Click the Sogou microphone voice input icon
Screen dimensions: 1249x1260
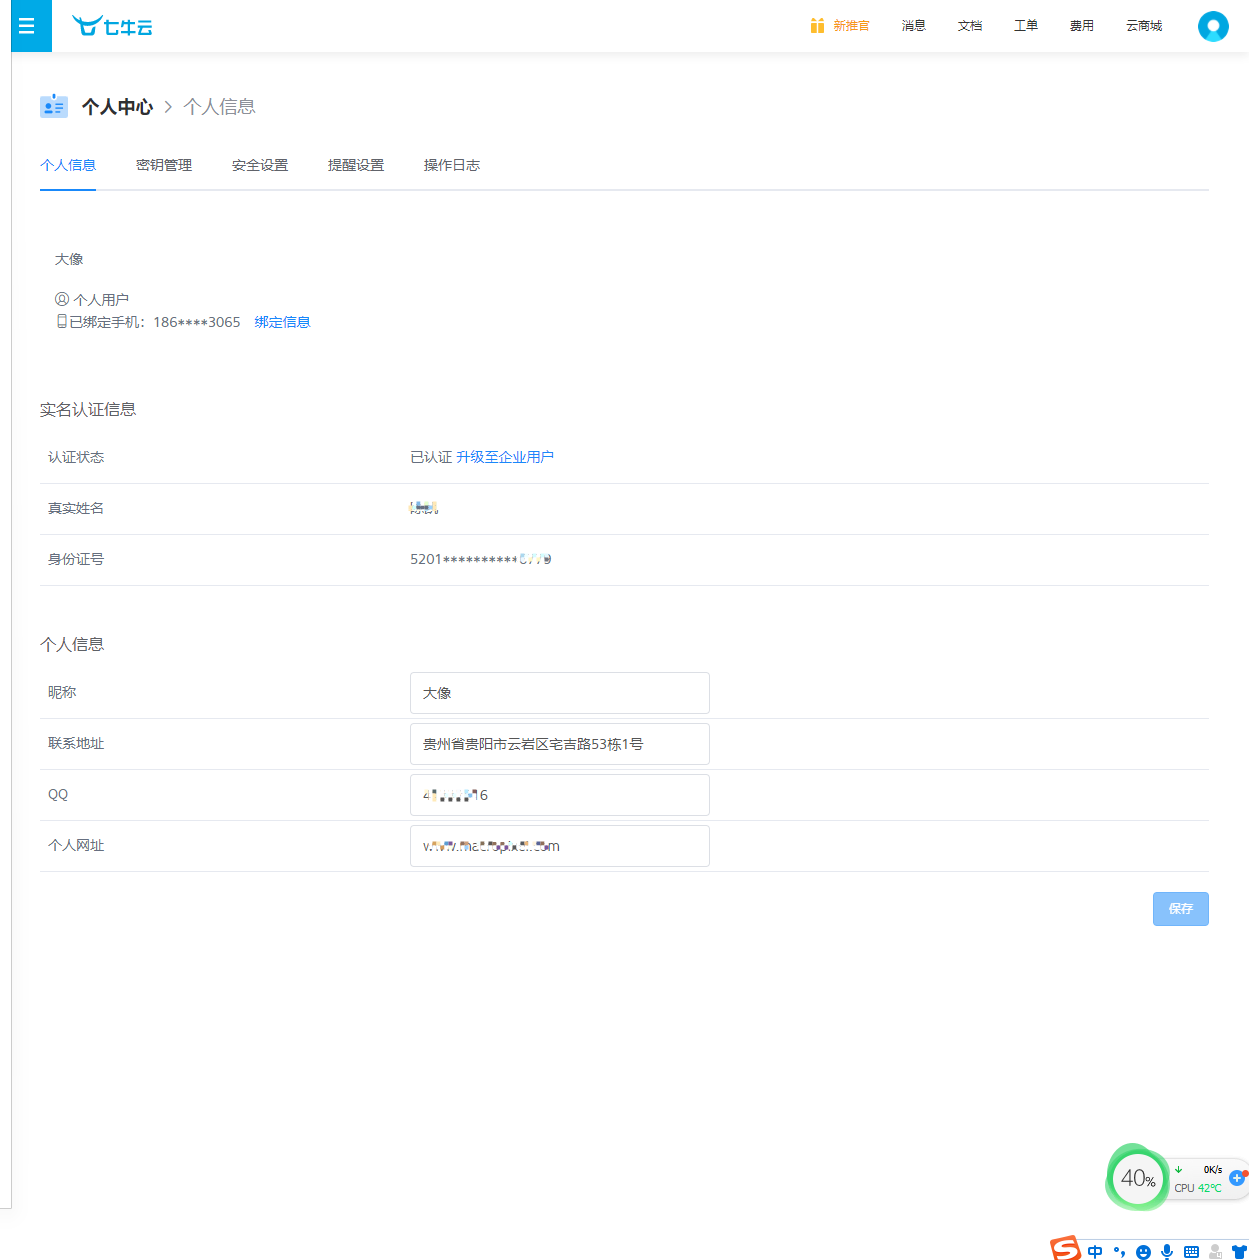[x=1167, y=1251]
